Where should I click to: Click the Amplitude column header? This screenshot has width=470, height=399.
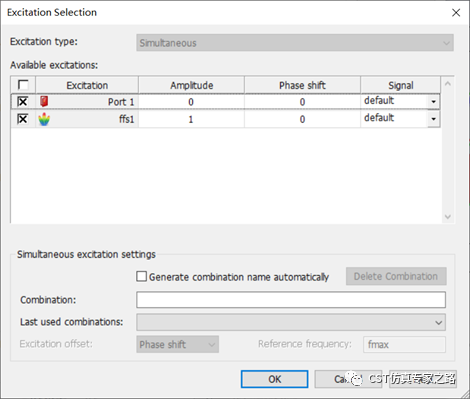pos(191,85)
